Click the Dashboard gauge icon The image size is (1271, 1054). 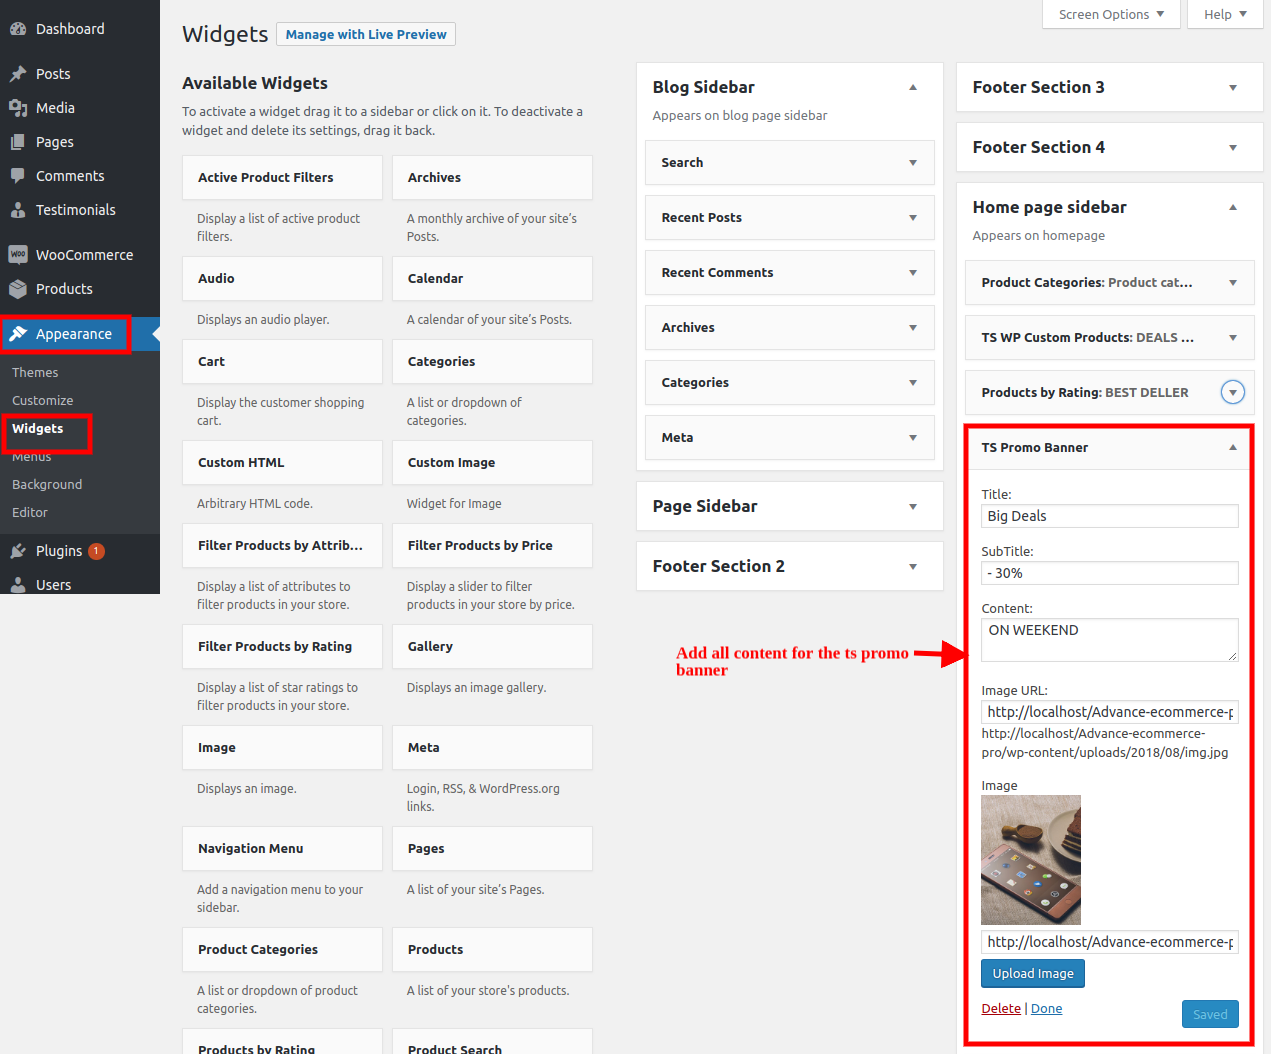point(18,29)
